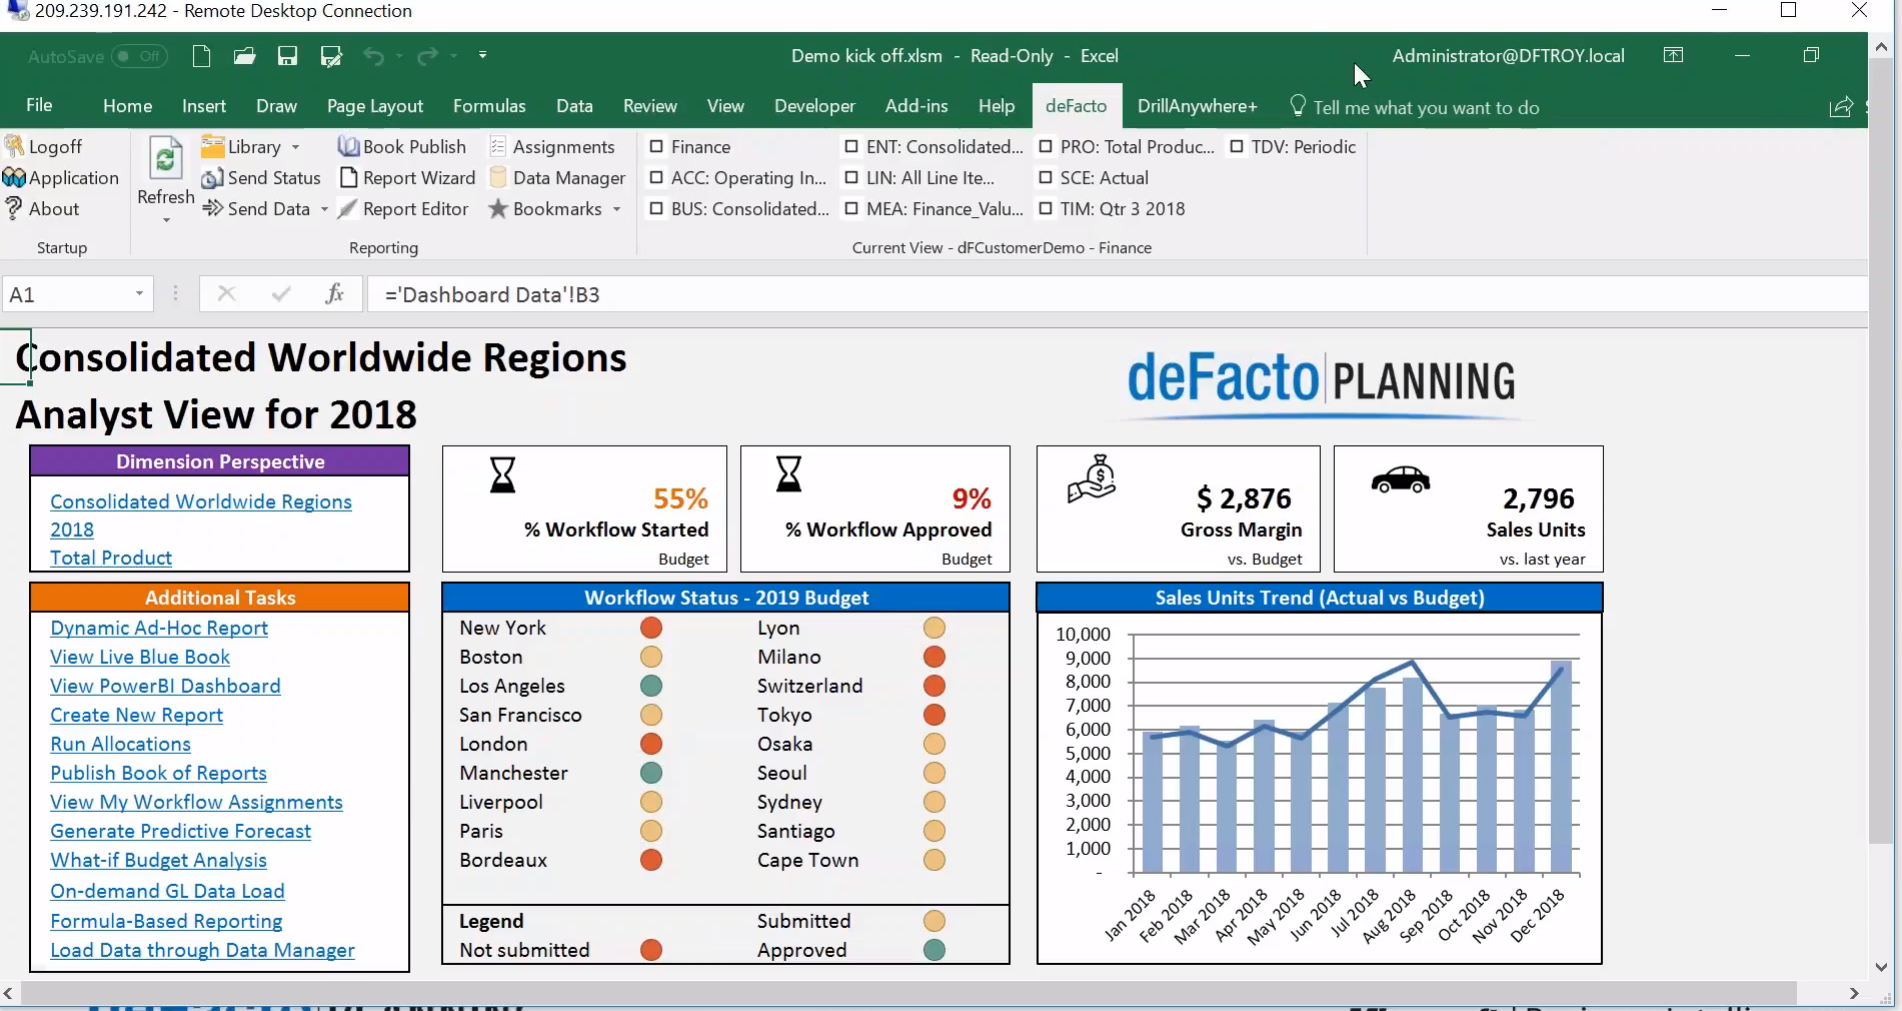
Task: Click the Undo arrow icon
Action: [x=373, y=56]
